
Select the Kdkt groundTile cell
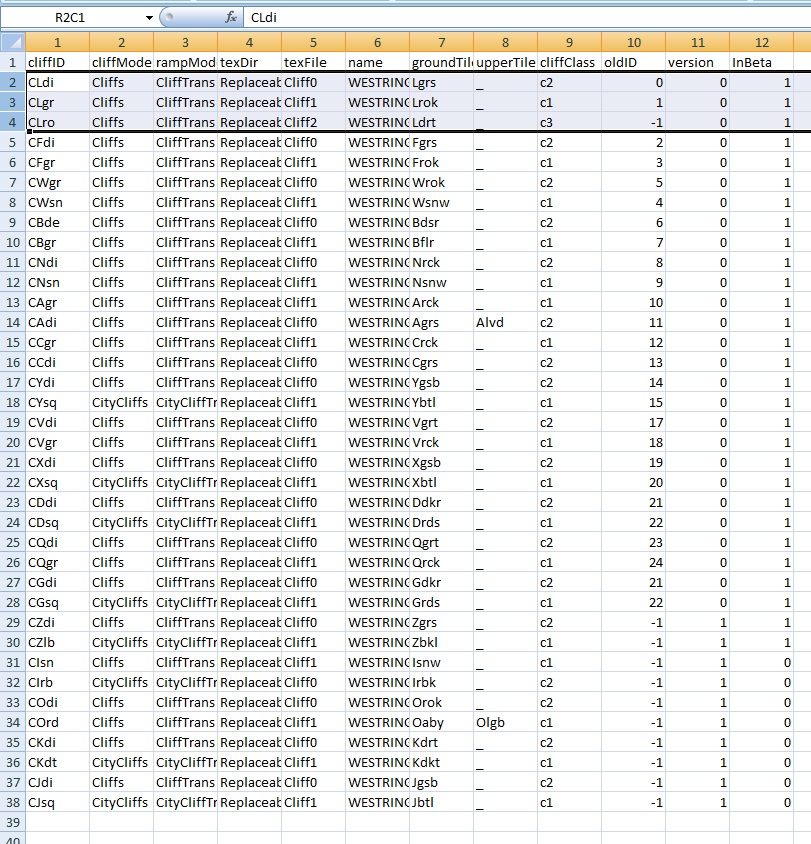pos(441,762)
